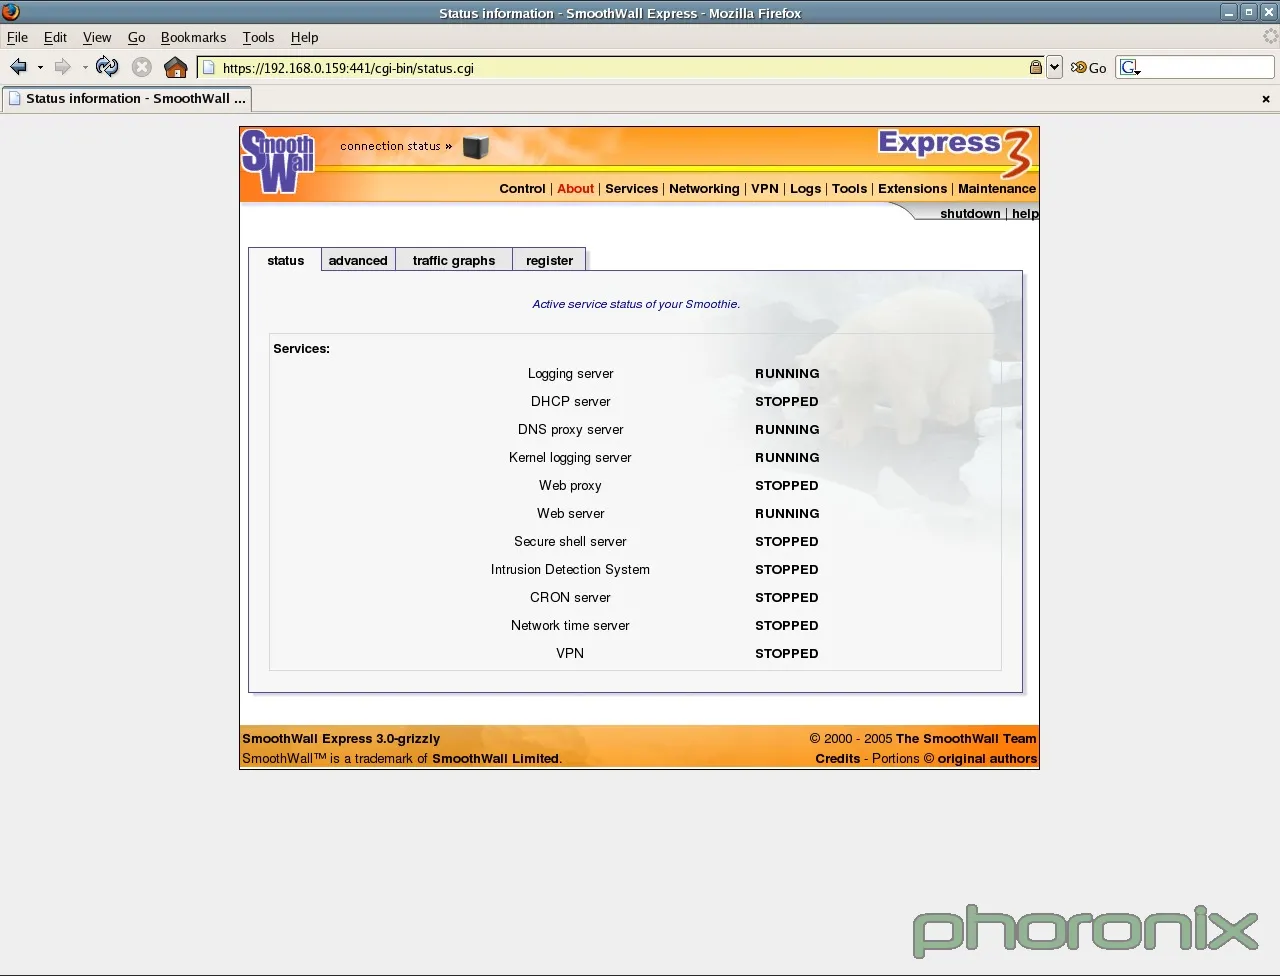The width and height of the screenshot is (1280, 976).
Task: Click the Web proxy STOPPED status
Action: pos(786,485)
